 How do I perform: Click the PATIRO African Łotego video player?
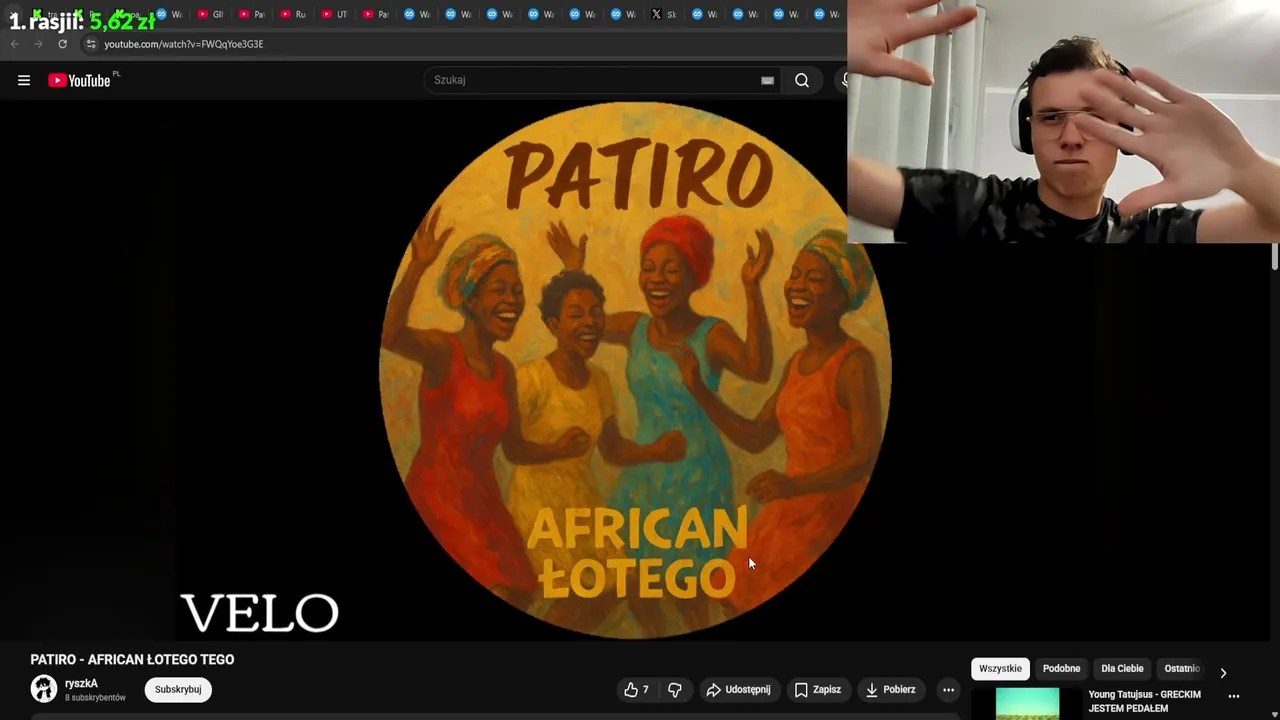pos(636,370)
